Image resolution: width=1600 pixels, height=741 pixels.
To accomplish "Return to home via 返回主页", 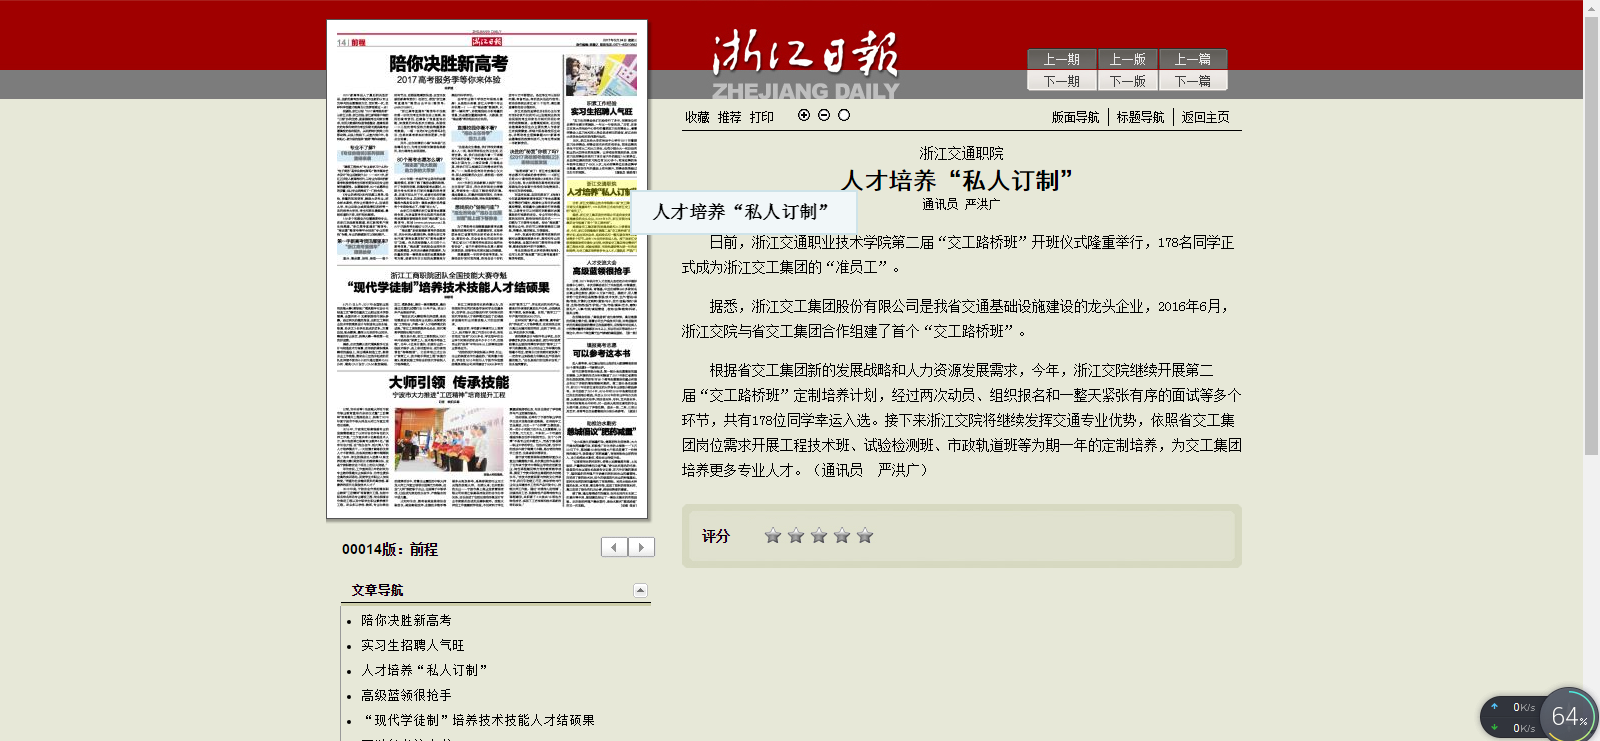I will tap(1205, 117).
